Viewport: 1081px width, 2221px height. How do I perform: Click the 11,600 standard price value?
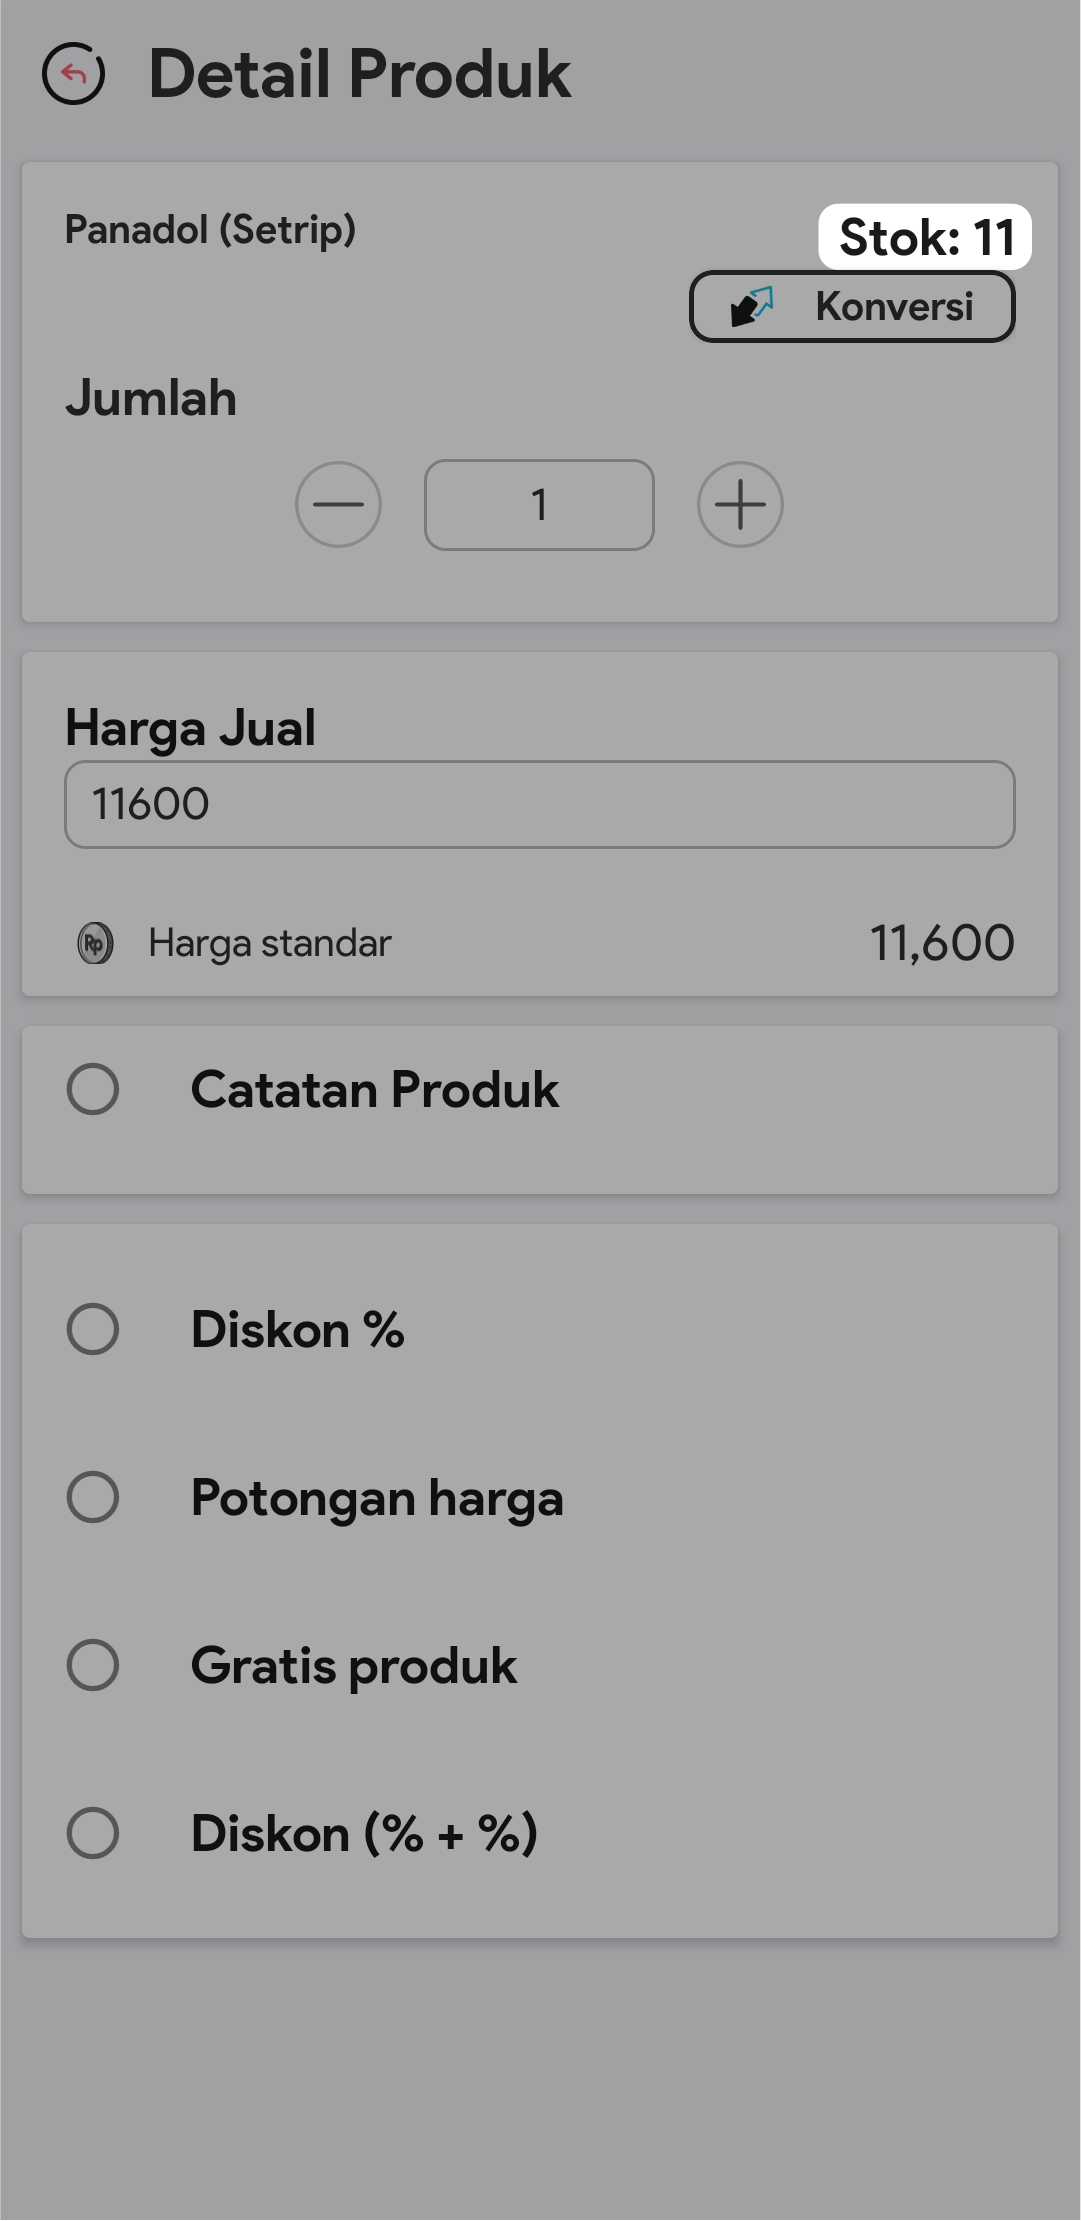click(941, 943)
